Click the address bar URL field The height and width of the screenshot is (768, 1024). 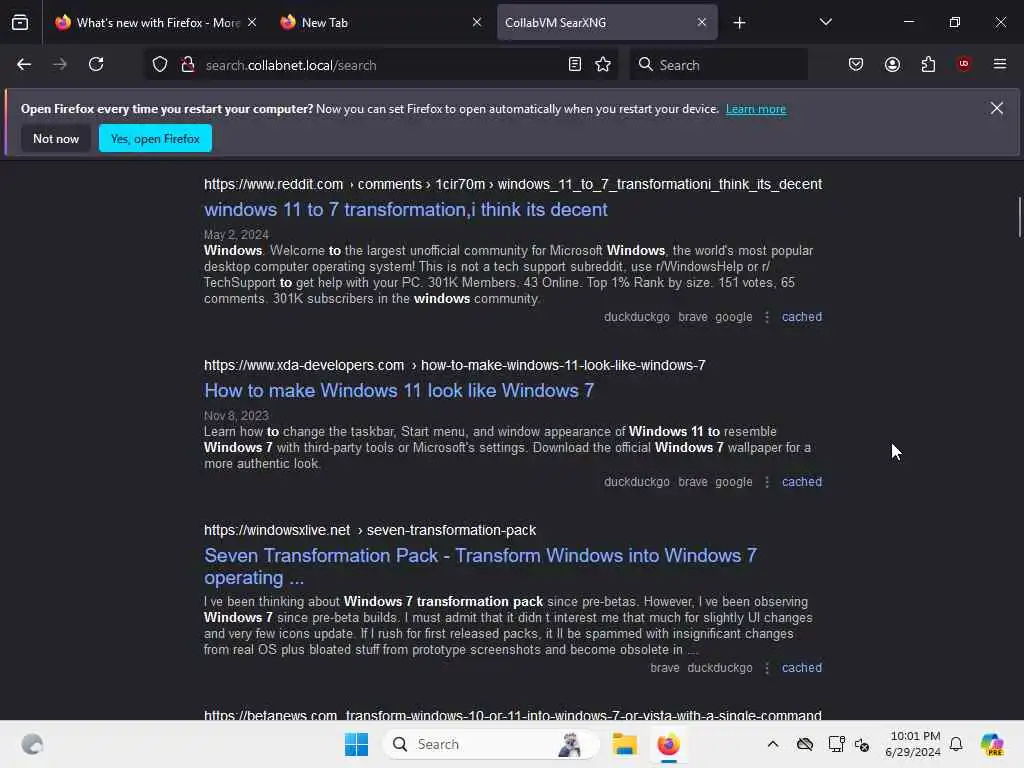point(382,65)
